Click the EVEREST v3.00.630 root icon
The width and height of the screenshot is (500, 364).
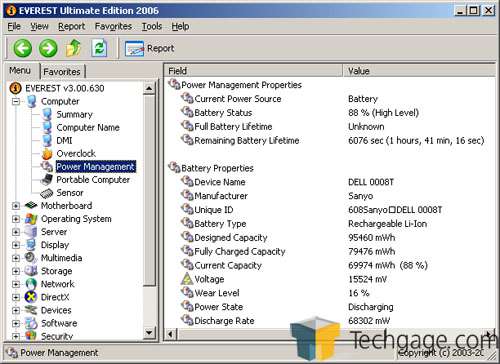[15, 88]
